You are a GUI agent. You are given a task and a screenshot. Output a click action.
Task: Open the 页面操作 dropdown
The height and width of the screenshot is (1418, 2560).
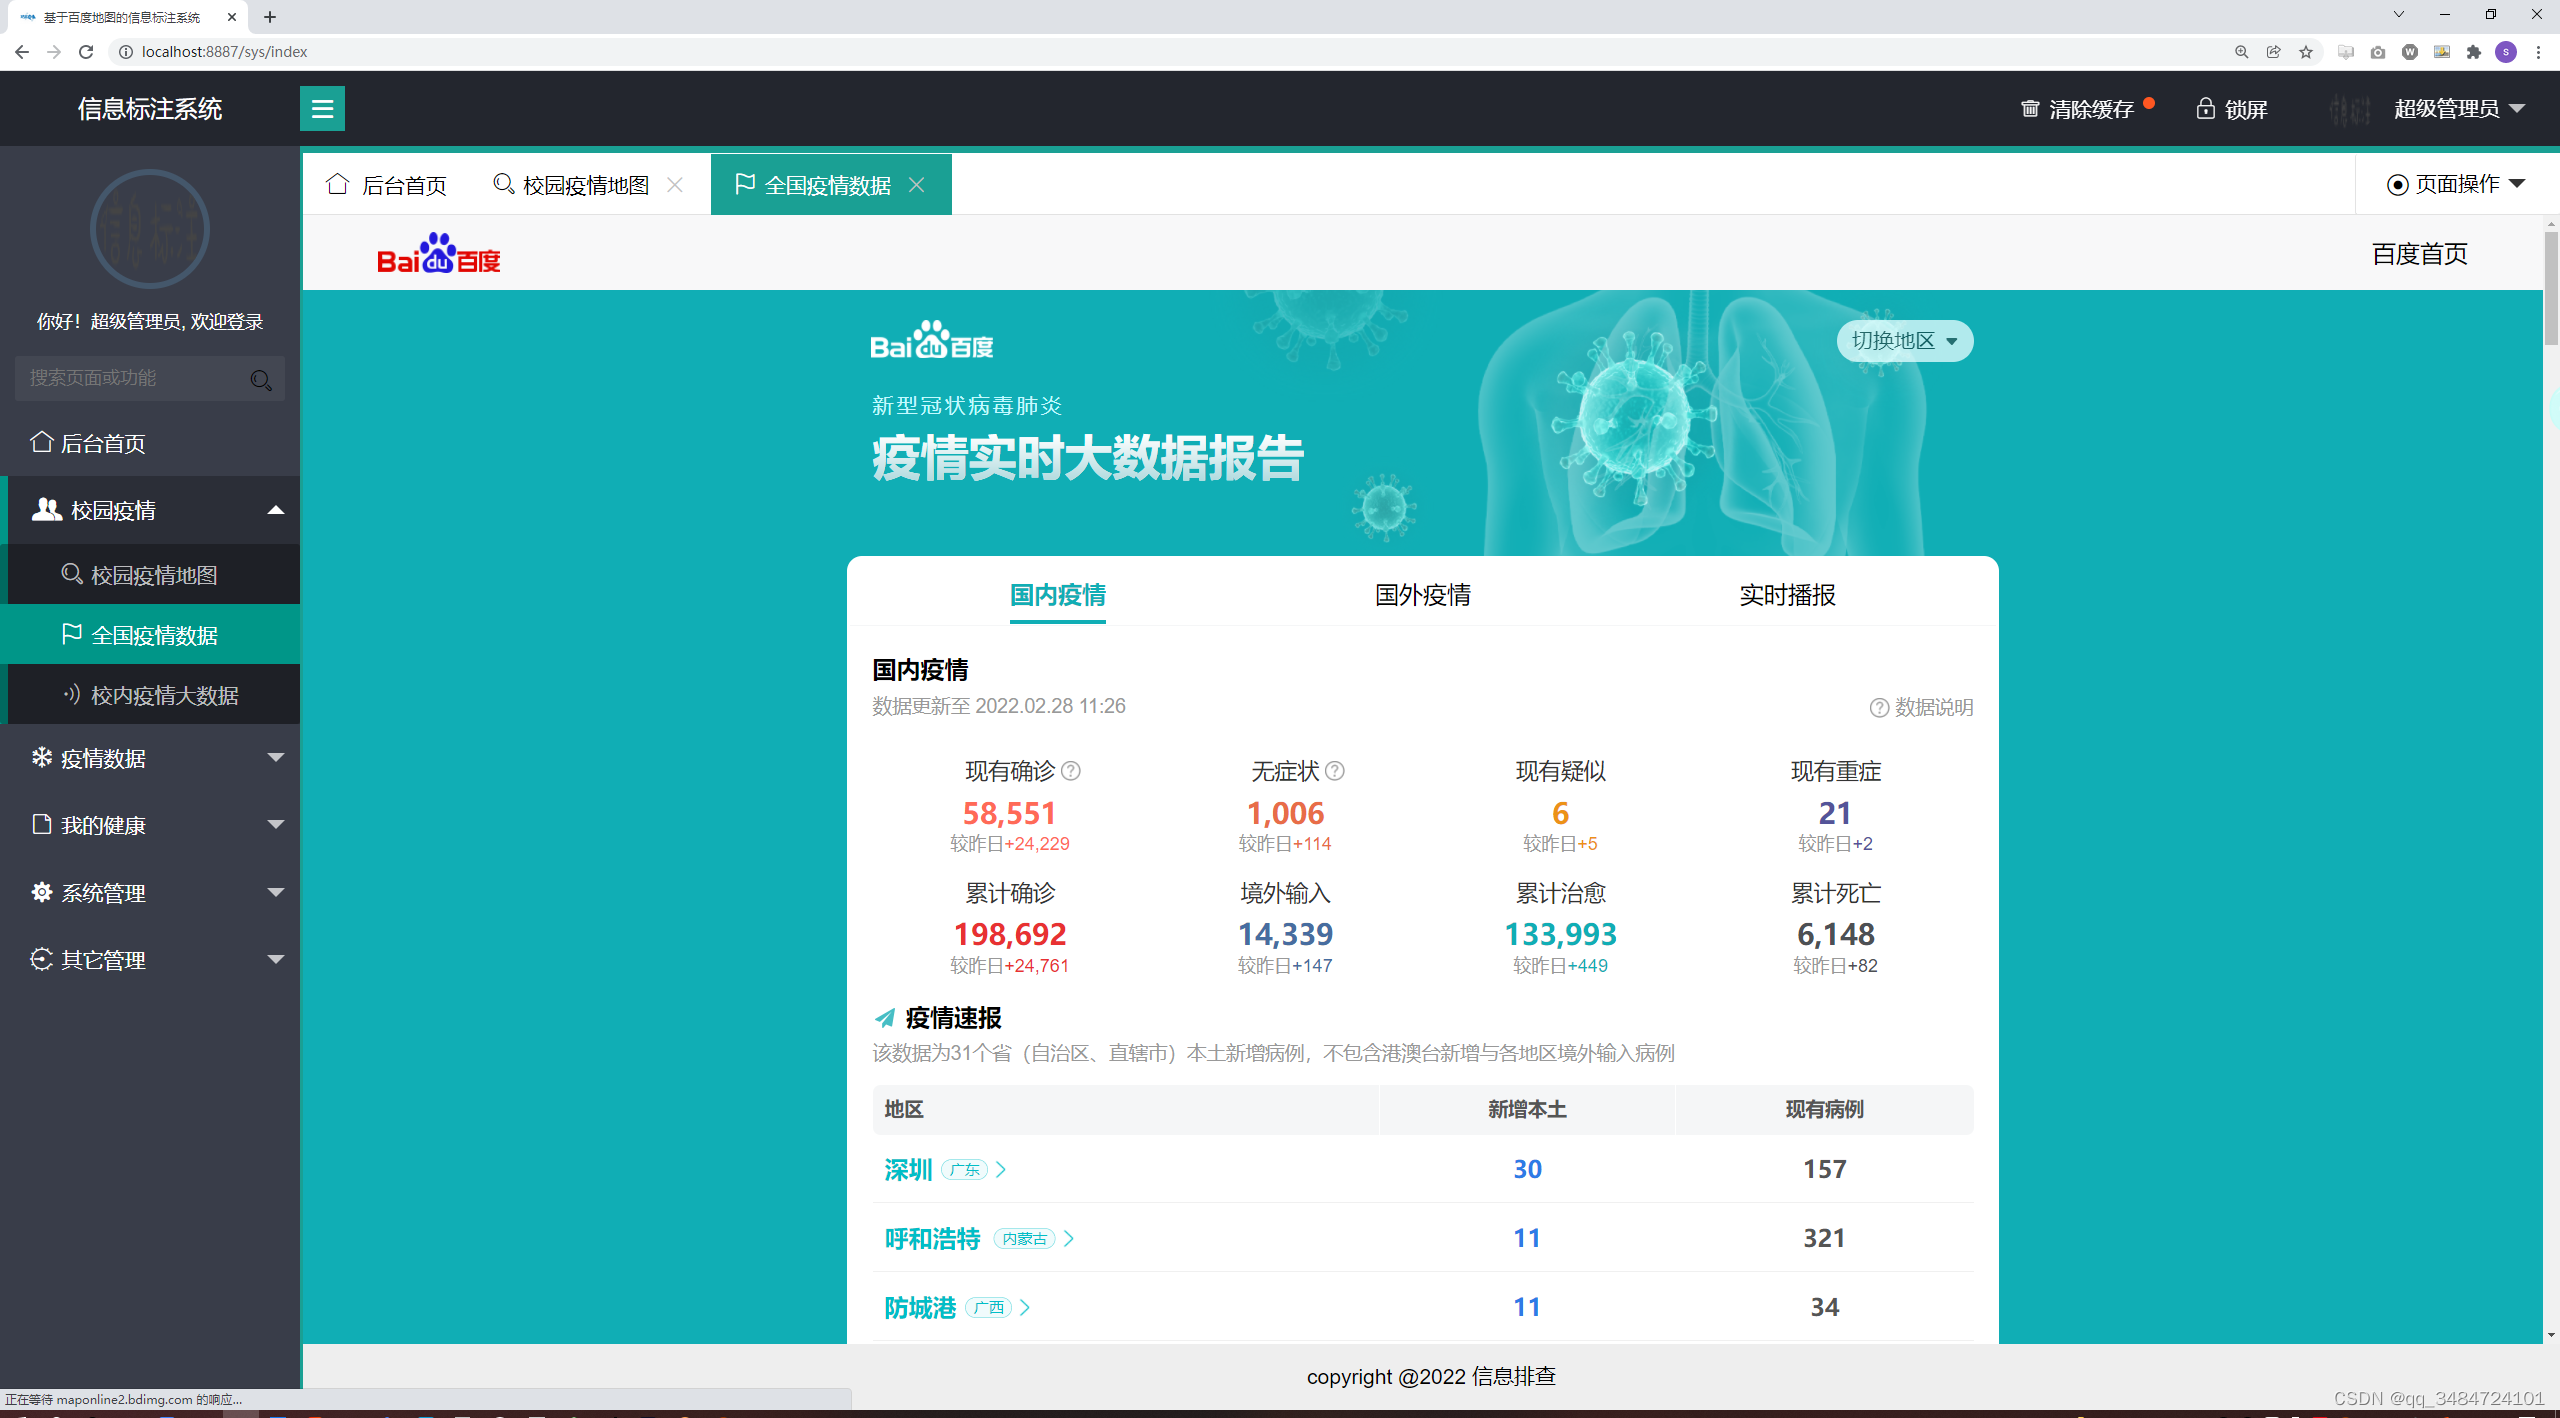(x=2456, y=184)
